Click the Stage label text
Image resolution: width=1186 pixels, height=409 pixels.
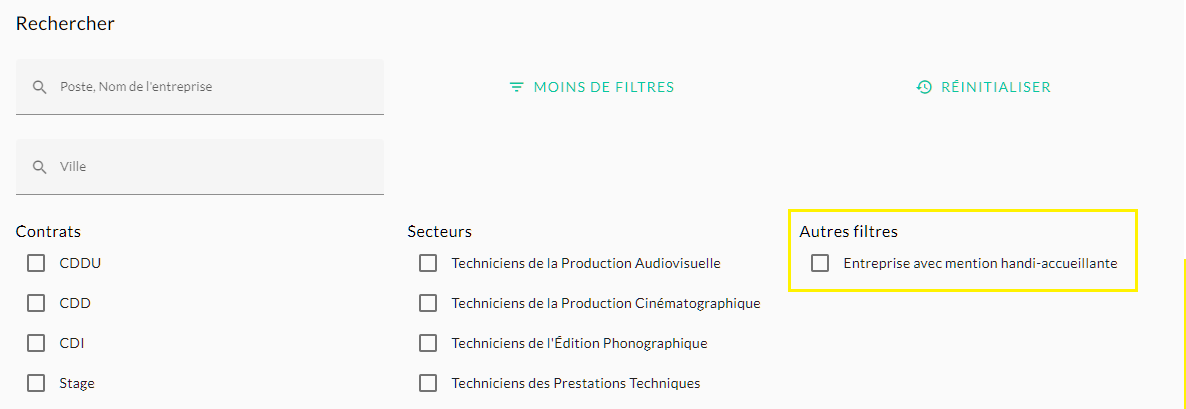[77, 383]
